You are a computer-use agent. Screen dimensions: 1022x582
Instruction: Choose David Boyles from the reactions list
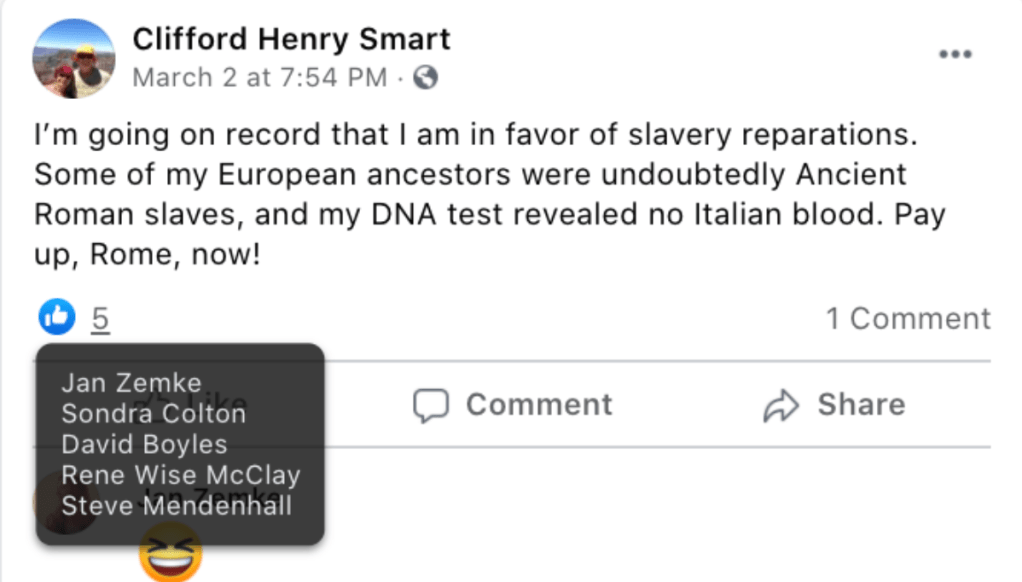point(144,444)
